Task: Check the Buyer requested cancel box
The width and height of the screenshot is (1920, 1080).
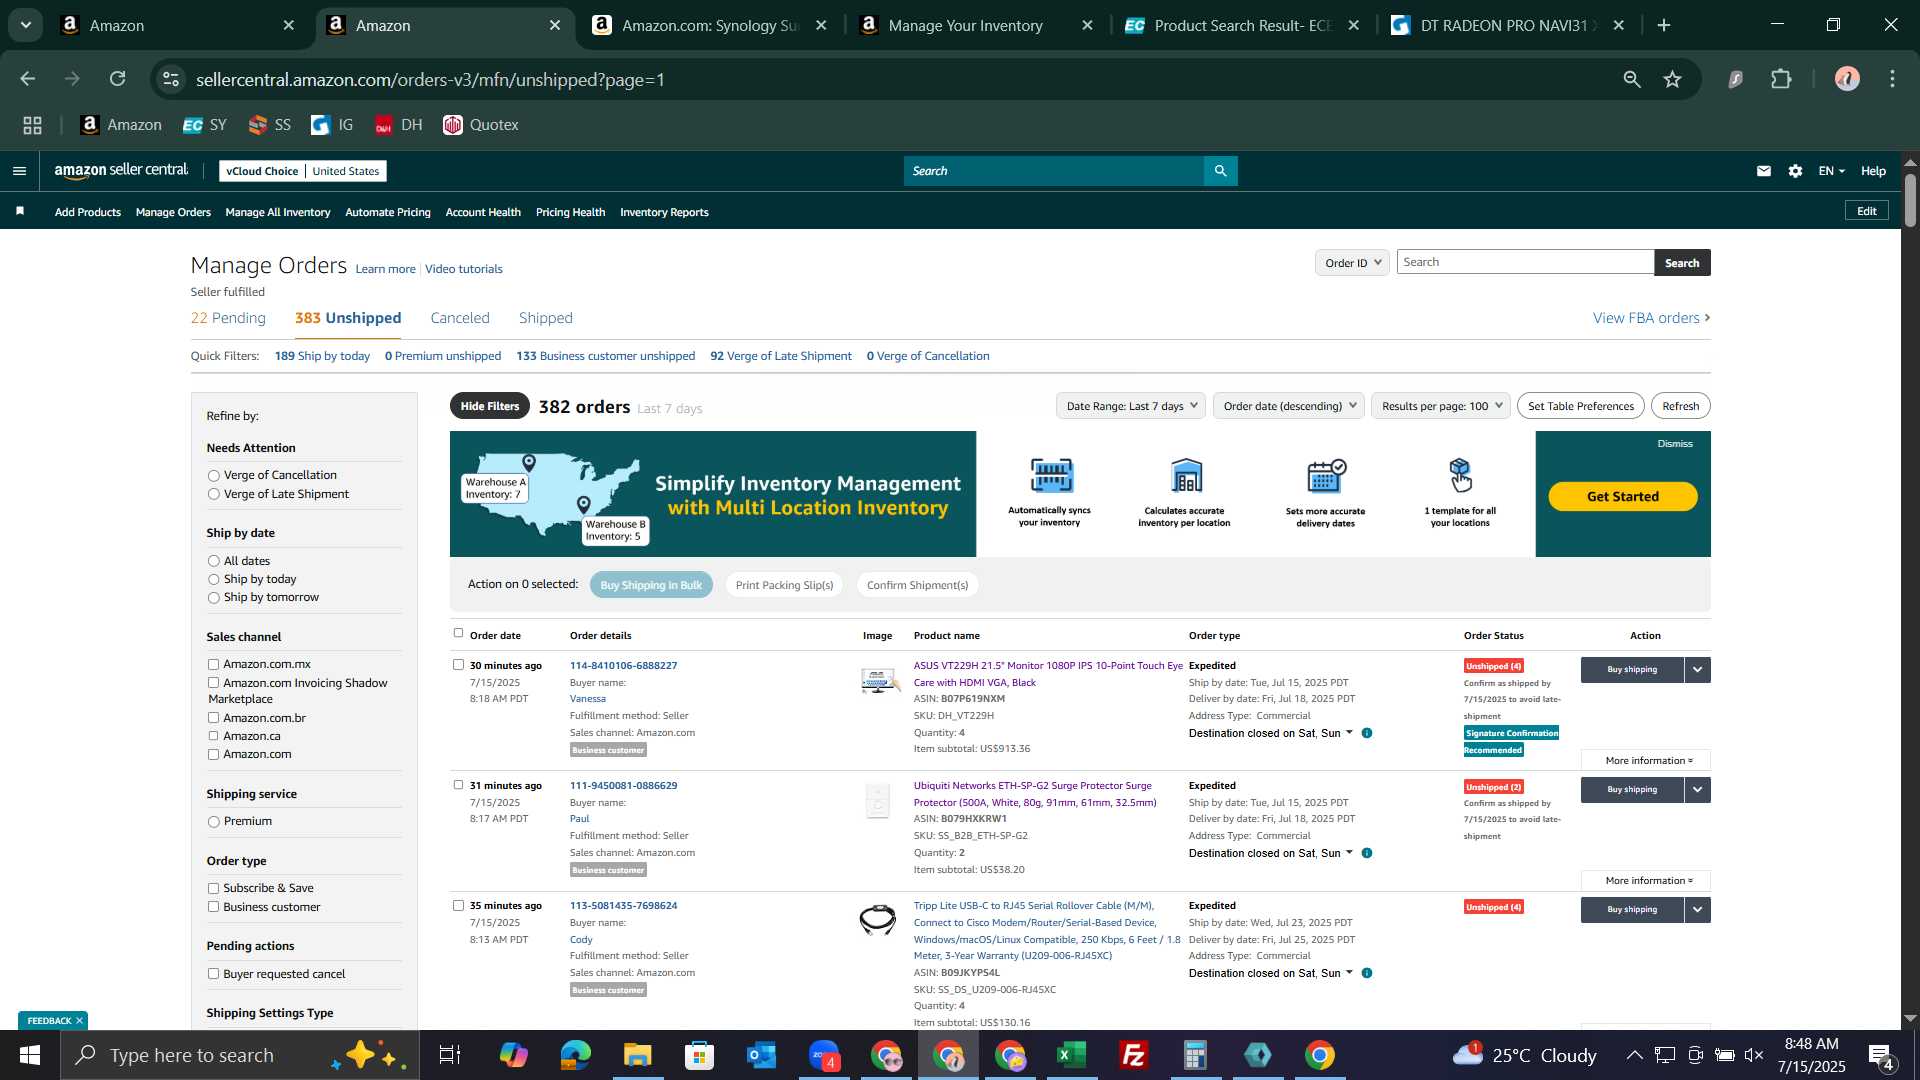Action: 213,974
